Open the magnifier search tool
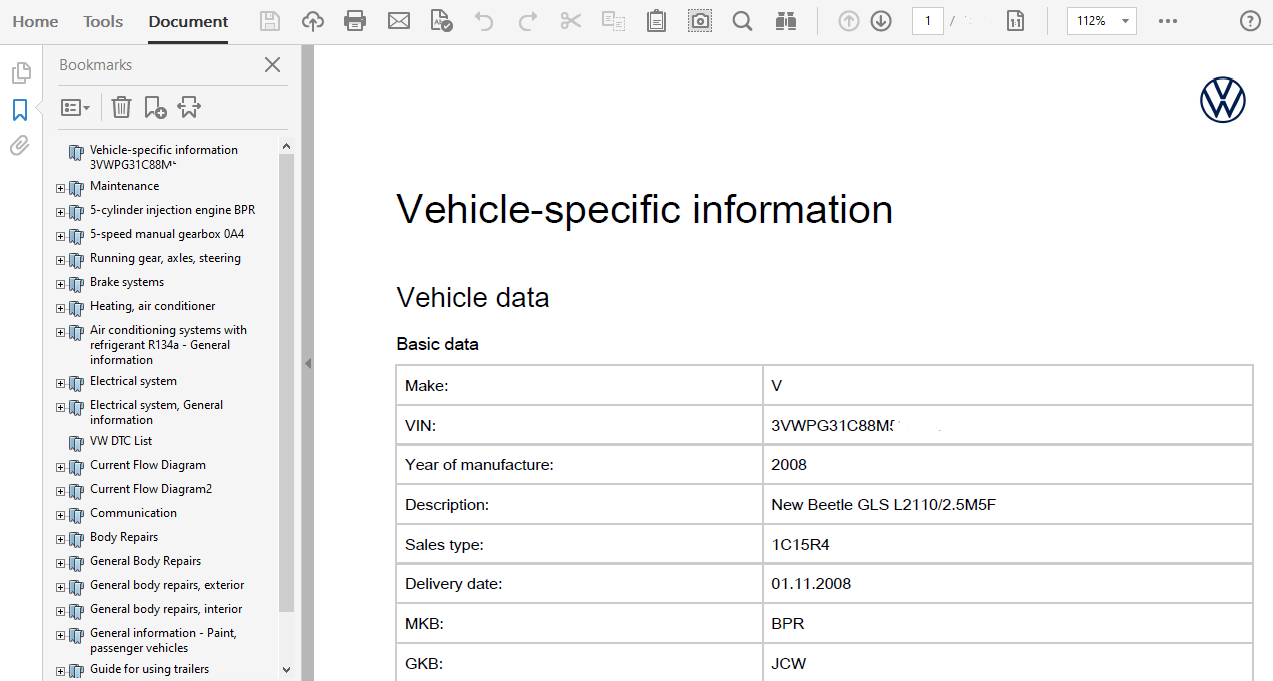Viewport: 1273px width, 681px height. (x=742, y=21)
